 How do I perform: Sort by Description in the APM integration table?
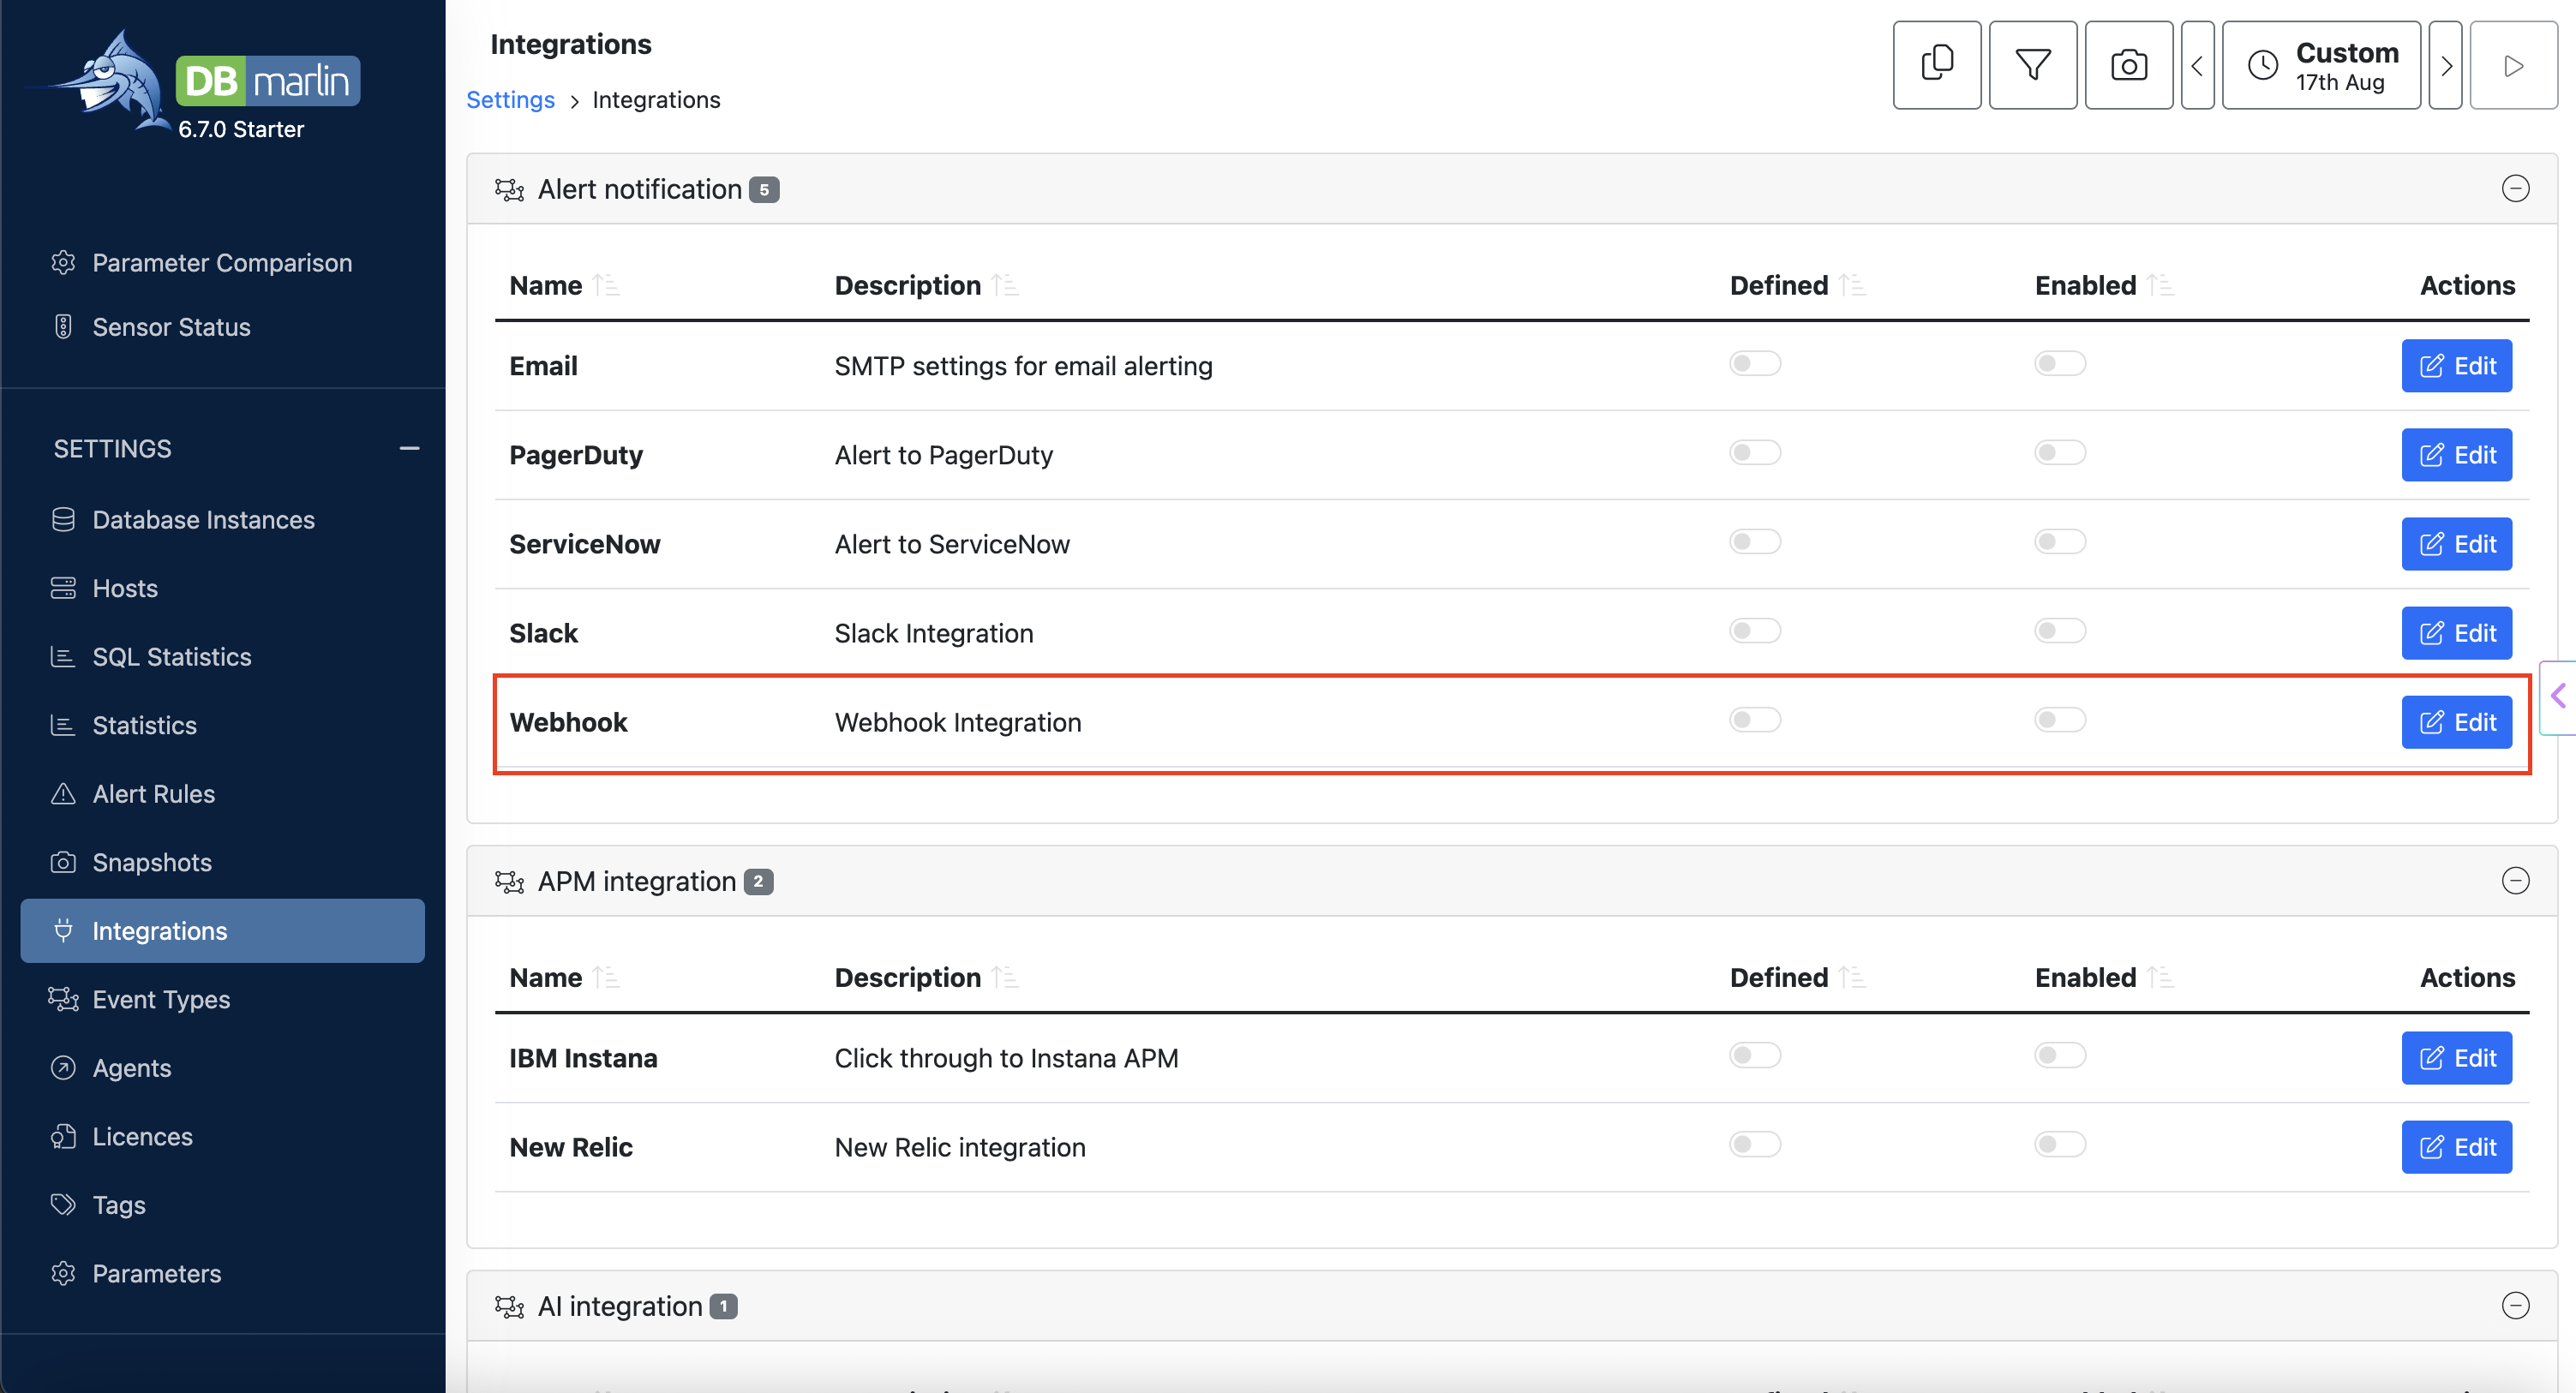pos(1005,978)
